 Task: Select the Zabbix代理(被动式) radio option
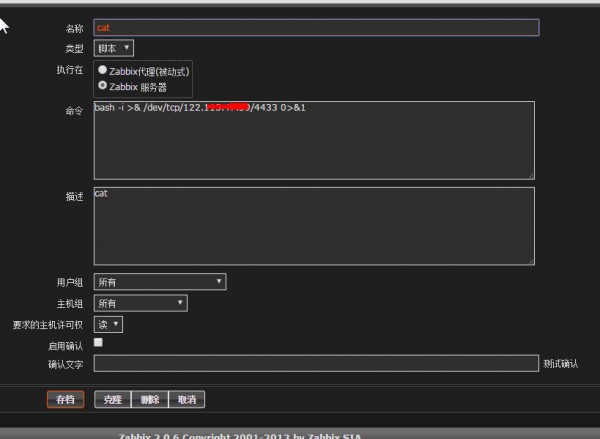pyautogui.click(x=102, y=70)
